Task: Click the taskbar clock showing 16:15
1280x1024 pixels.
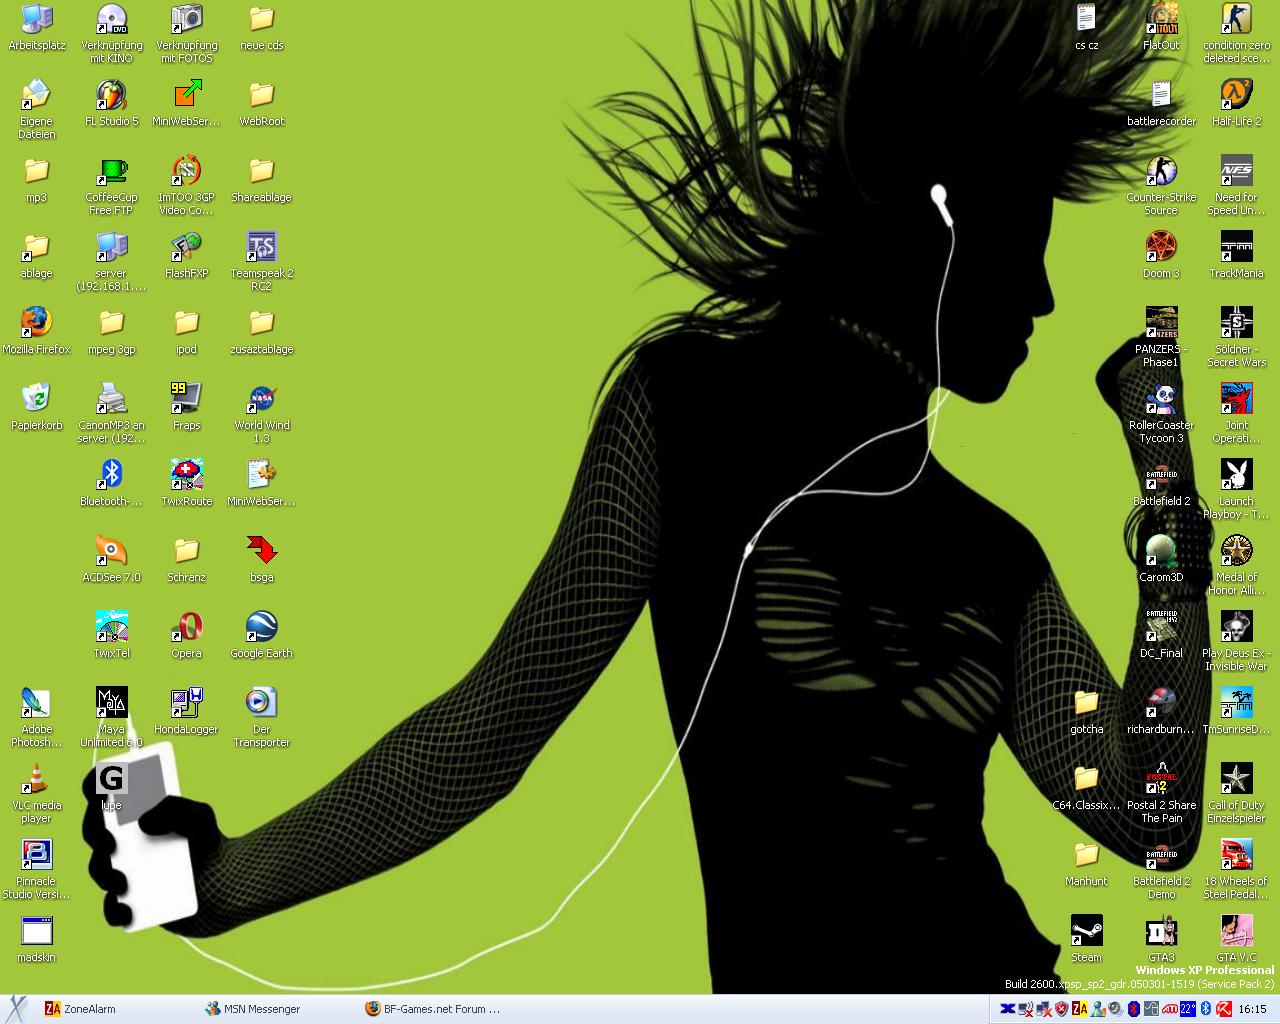Action: tap(1252, 1009)
